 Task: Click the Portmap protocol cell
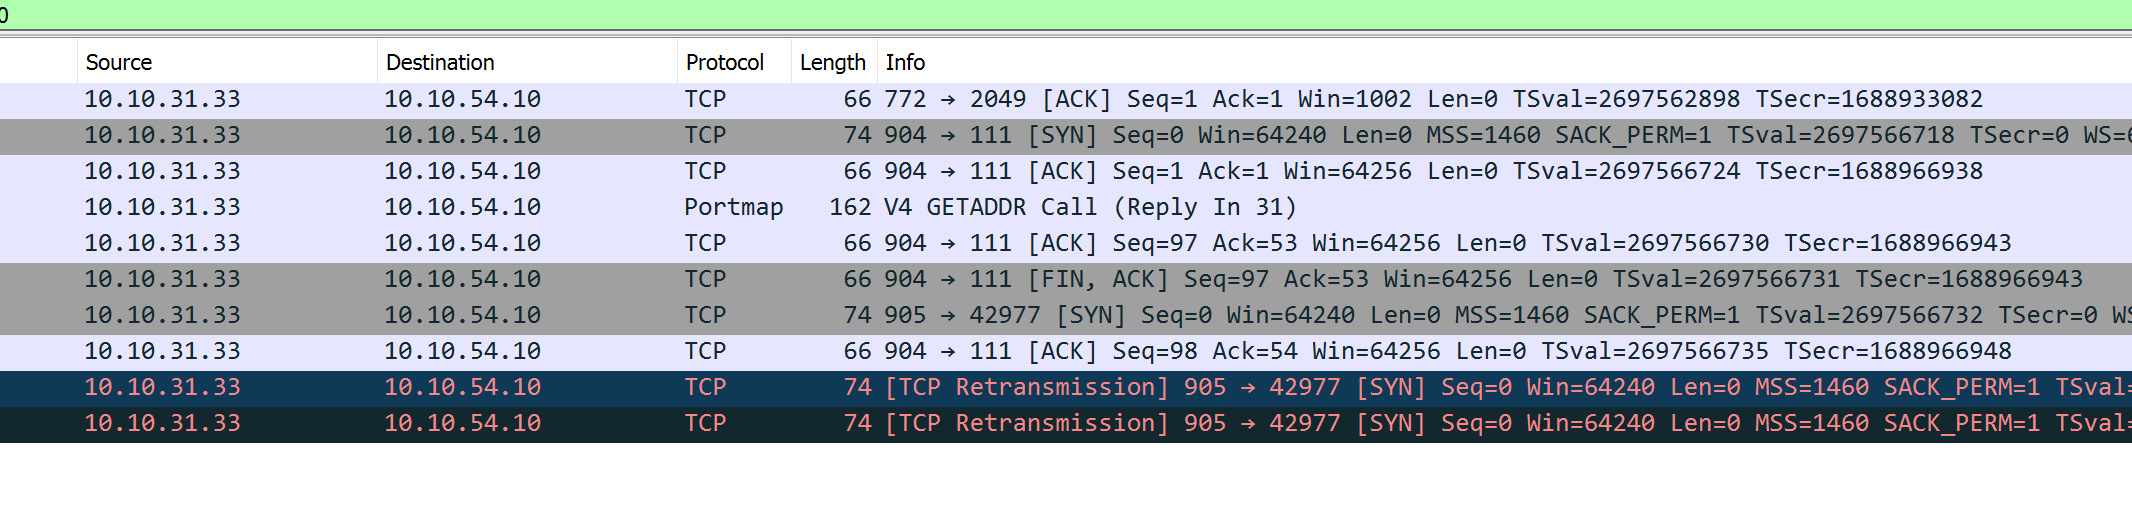[x=733, y=207]
